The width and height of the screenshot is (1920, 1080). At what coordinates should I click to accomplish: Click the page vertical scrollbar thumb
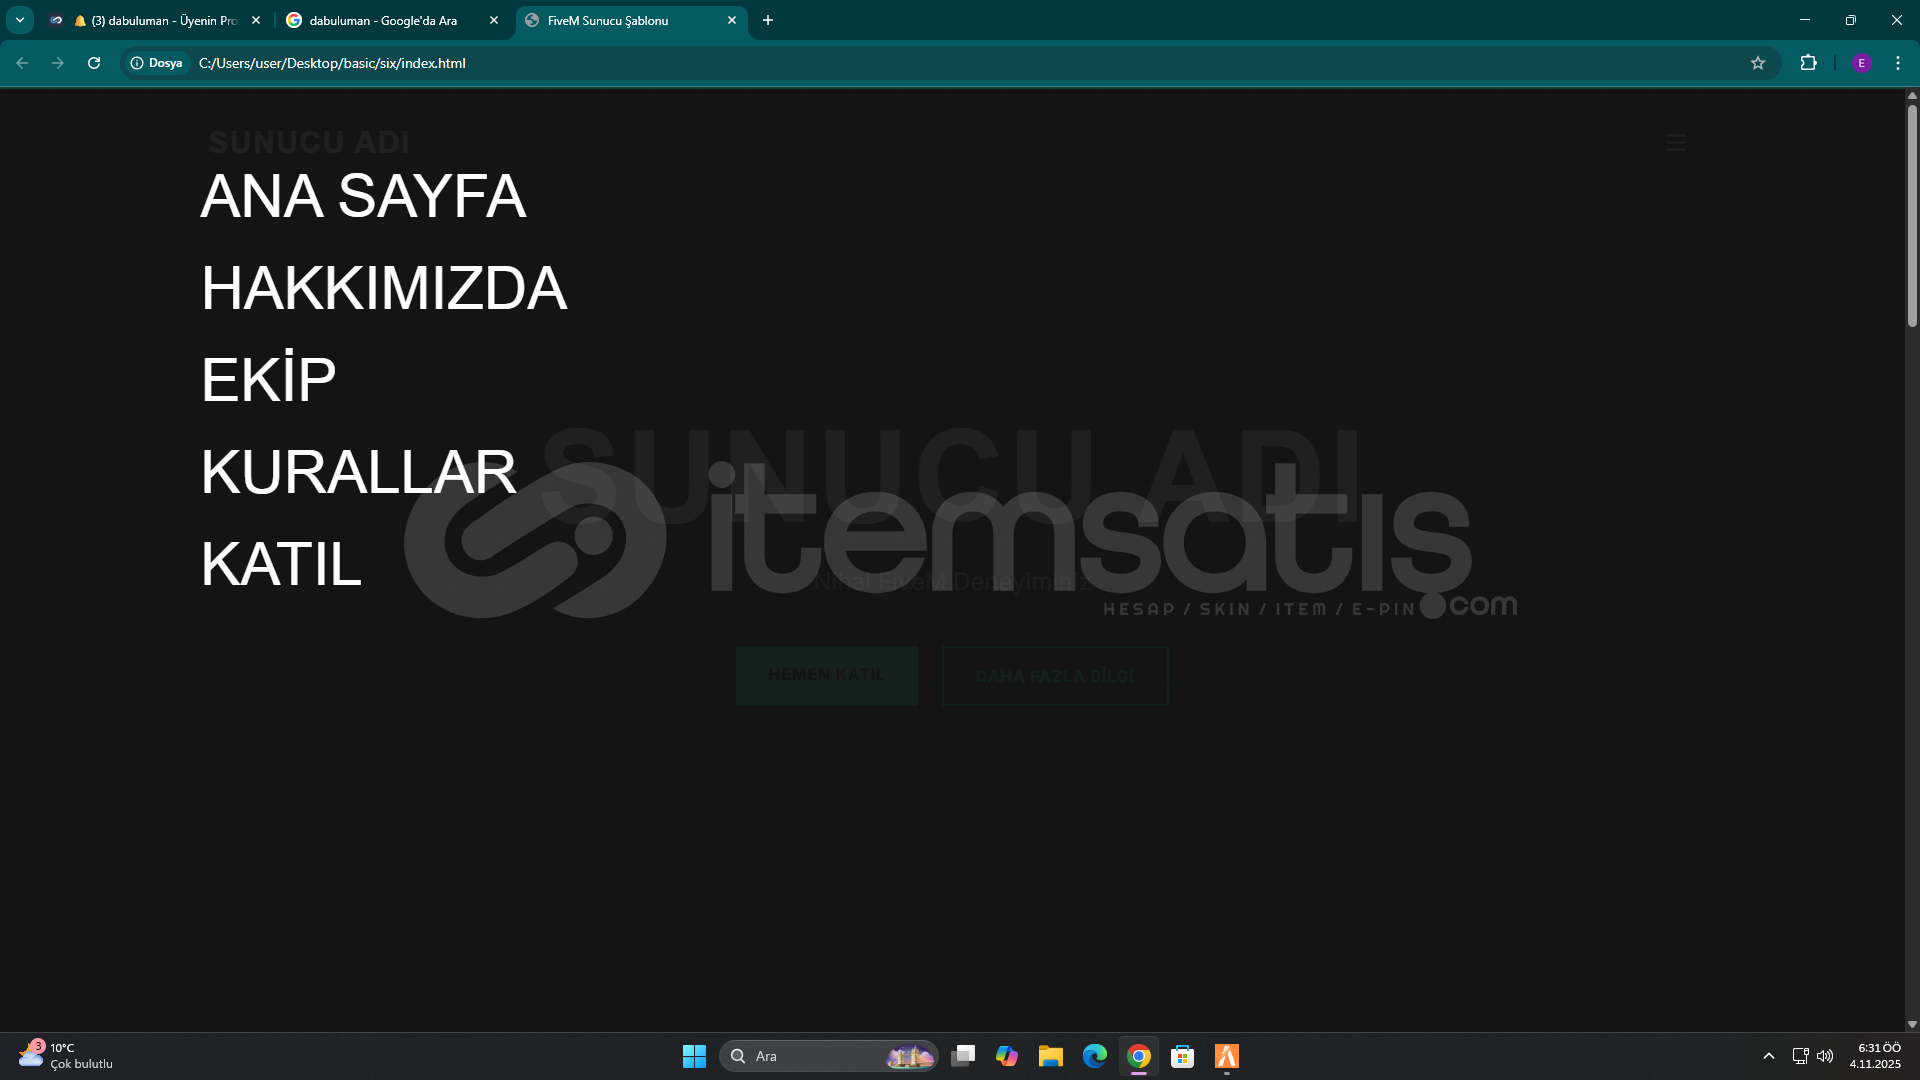pyautogui.click(x=1911, y=215)
